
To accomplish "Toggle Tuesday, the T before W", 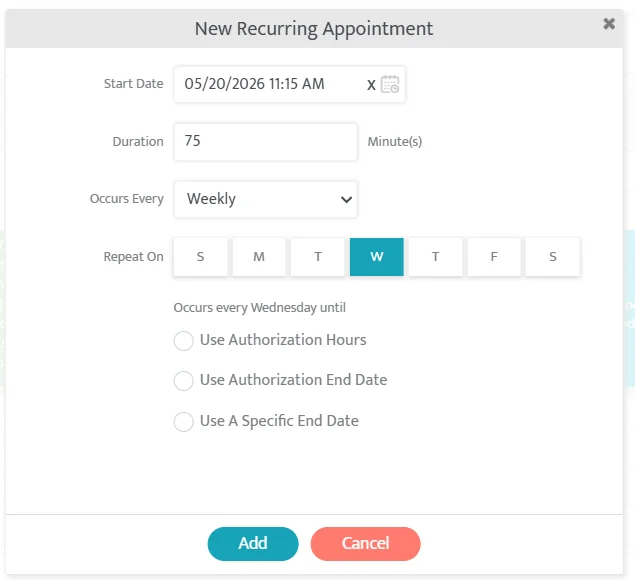I will (318, 257).
